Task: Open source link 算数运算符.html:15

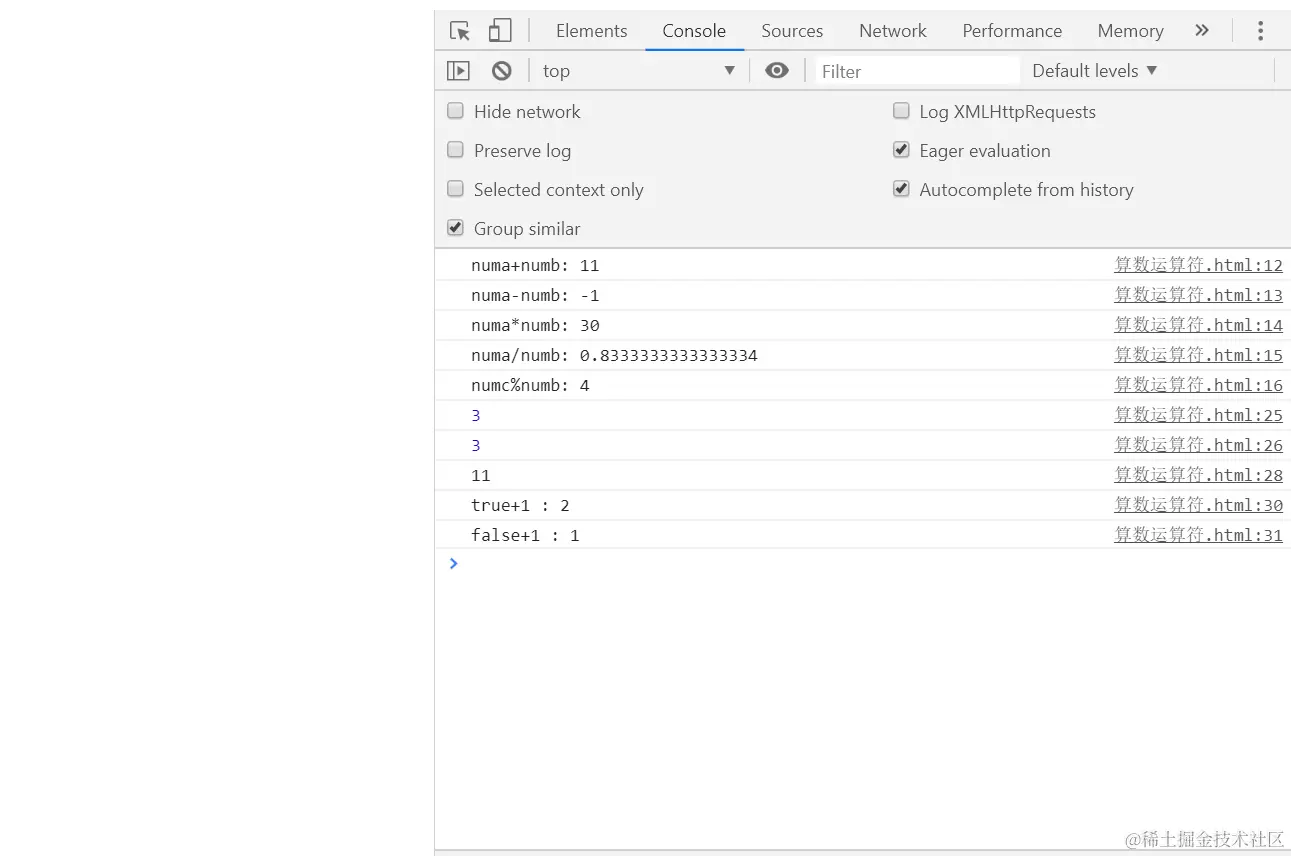Action: pos(1198,355)
